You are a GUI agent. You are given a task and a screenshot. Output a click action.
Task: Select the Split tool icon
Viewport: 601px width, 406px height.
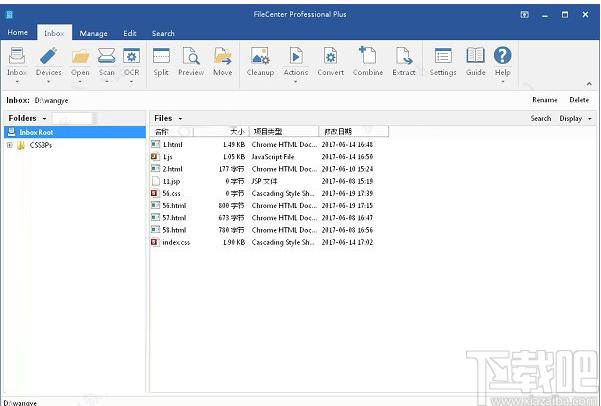161,56
